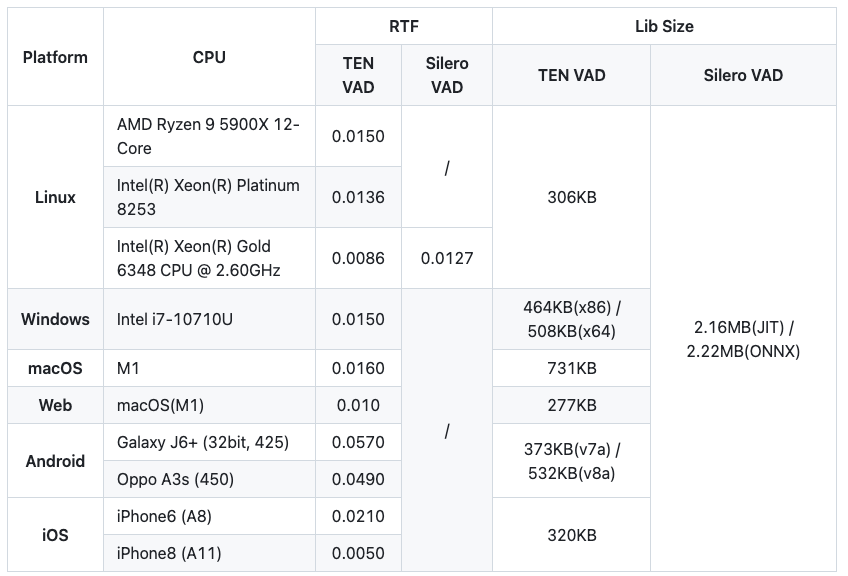The width and height of the screenshot is (848, 576).
Task: Click the Intel Xeon Gold 6348 cell
Action: (208, 258)
